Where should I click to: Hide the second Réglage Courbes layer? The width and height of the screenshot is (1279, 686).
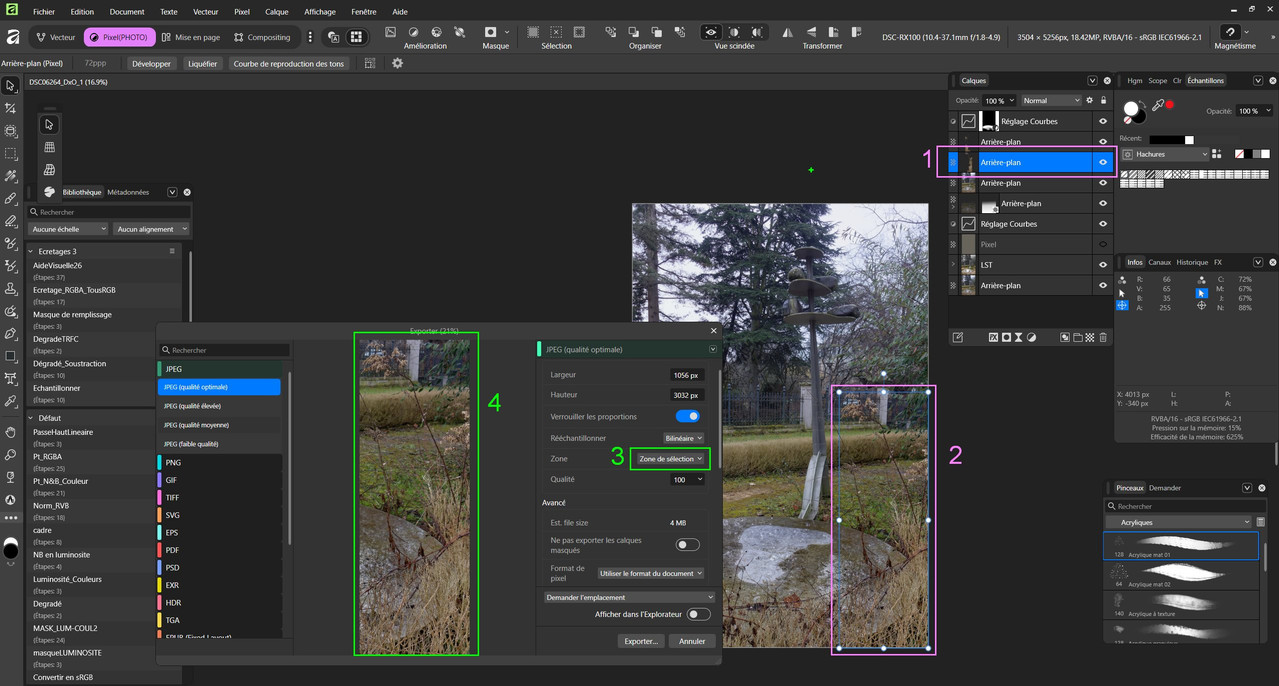(x=1103, y=224)
